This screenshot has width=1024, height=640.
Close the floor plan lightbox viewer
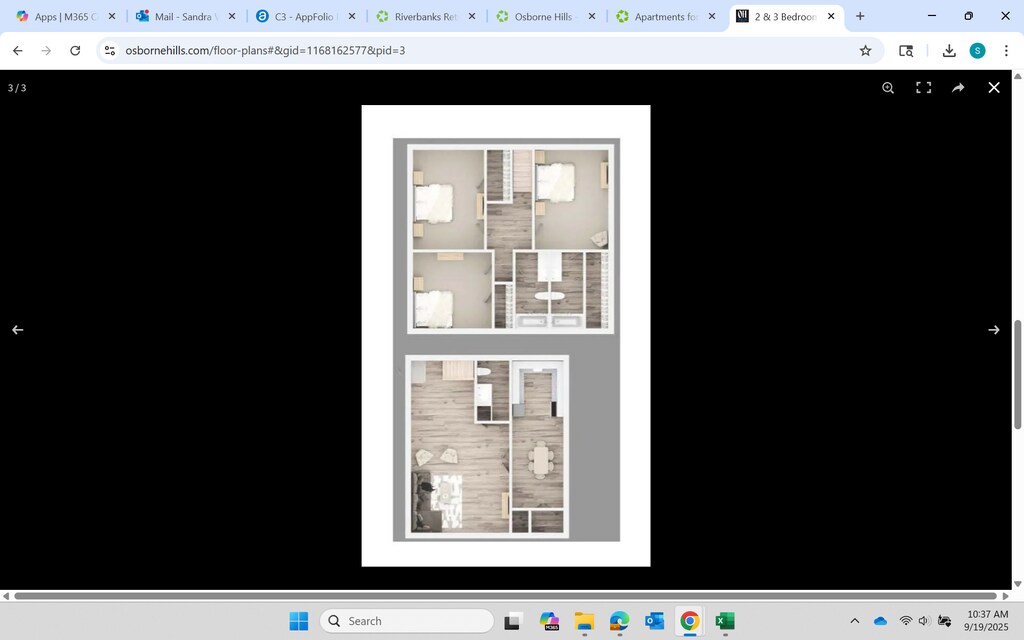coord(994,88)
